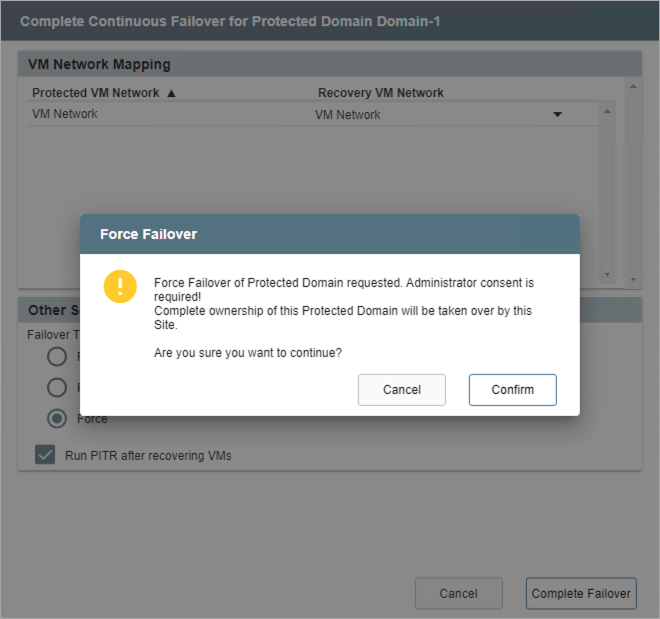Viewport: 660px width, 619px height.
Task: Click the network table's inner scroll-up arrow
Action: (607, 111)
